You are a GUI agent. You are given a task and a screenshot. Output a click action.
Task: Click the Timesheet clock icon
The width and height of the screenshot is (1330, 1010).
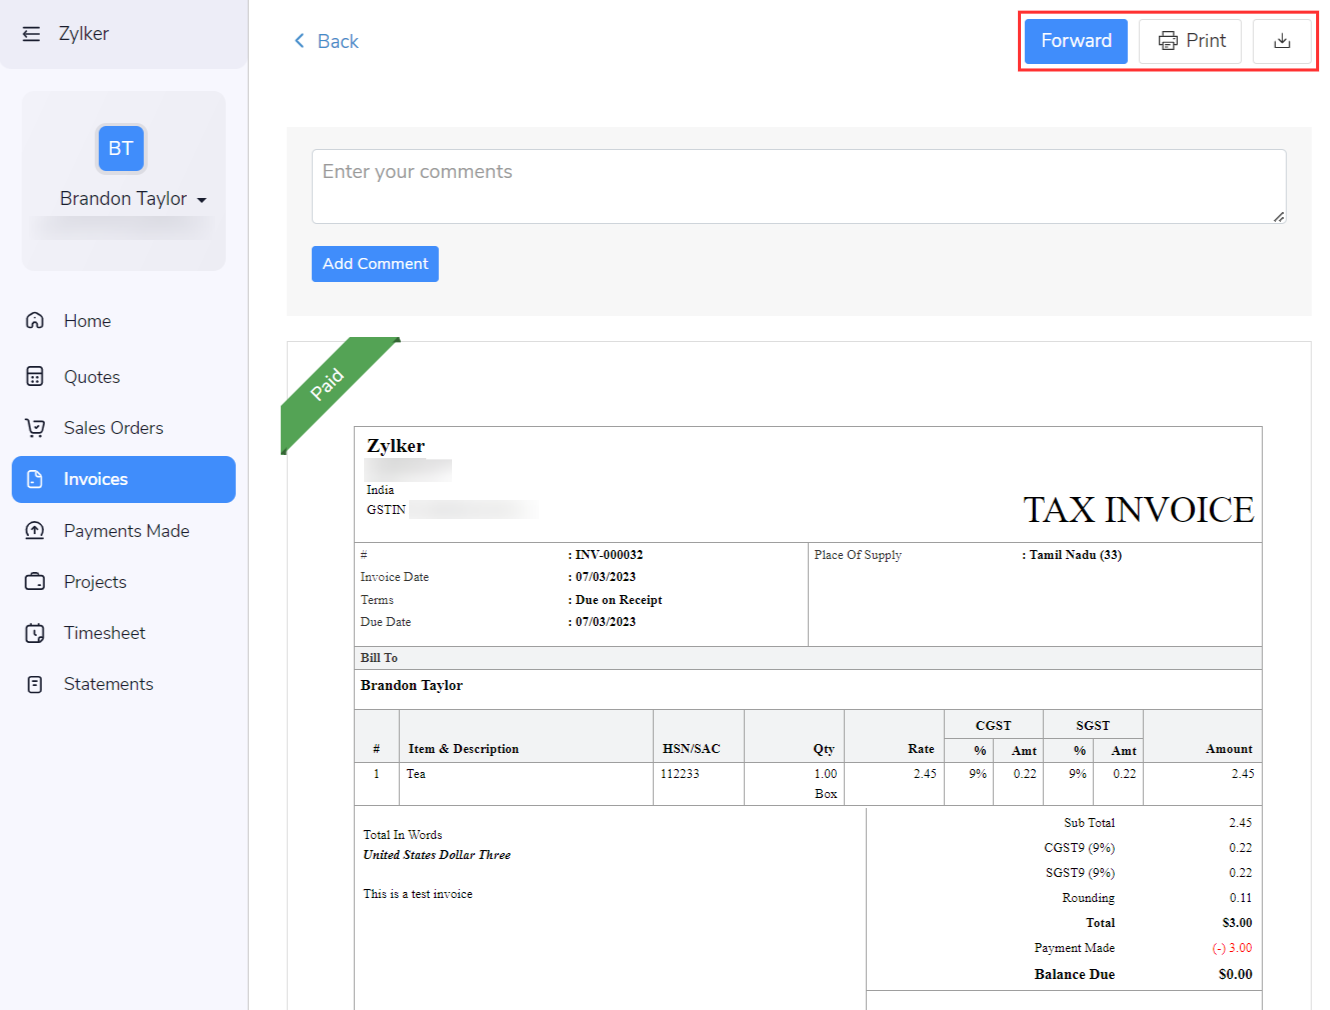(x=35, y=632)
